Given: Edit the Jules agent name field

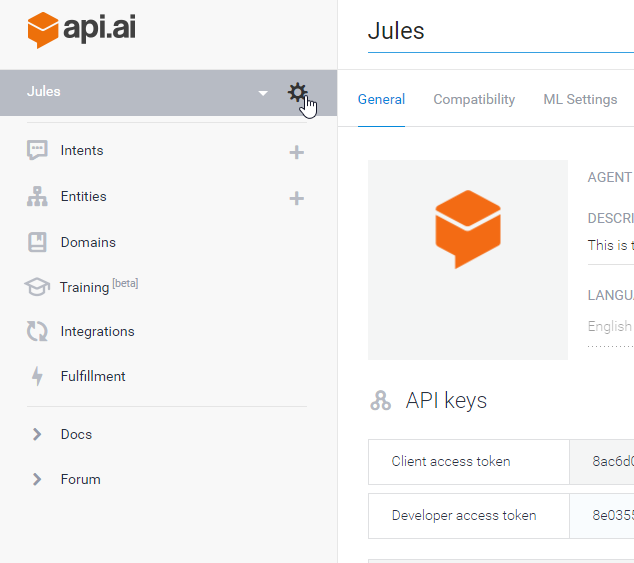Looking at the screenshot, I should coord(501,32).
